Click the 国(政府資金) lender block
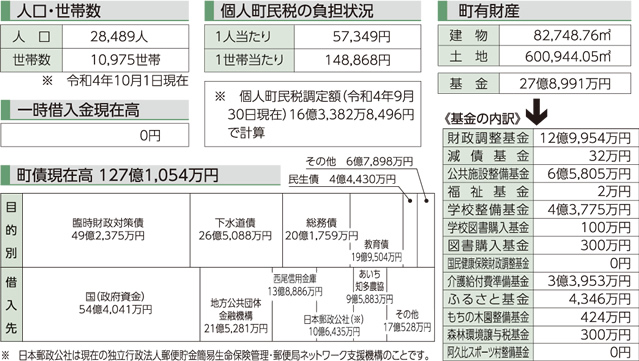Screen dimensions: 639x361 111,304
